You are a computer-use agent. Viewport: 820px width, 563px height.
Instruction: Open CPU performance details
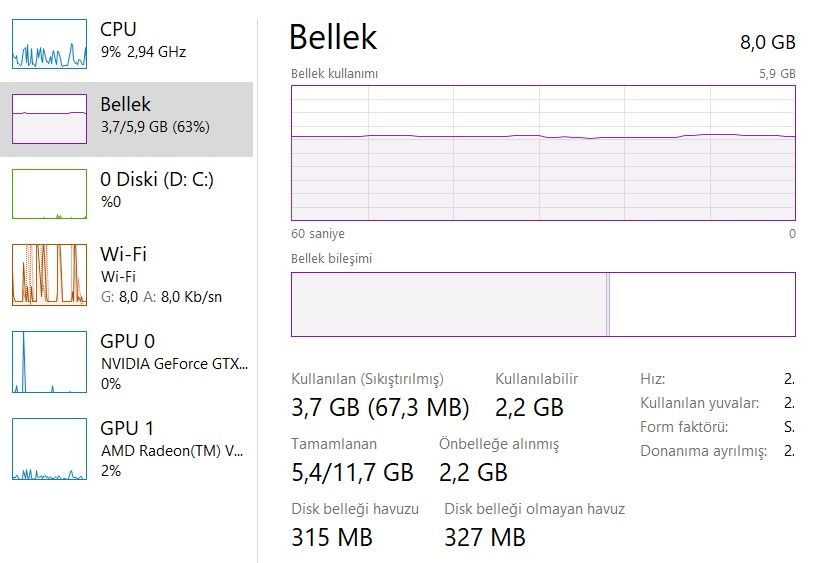point(143,40)
